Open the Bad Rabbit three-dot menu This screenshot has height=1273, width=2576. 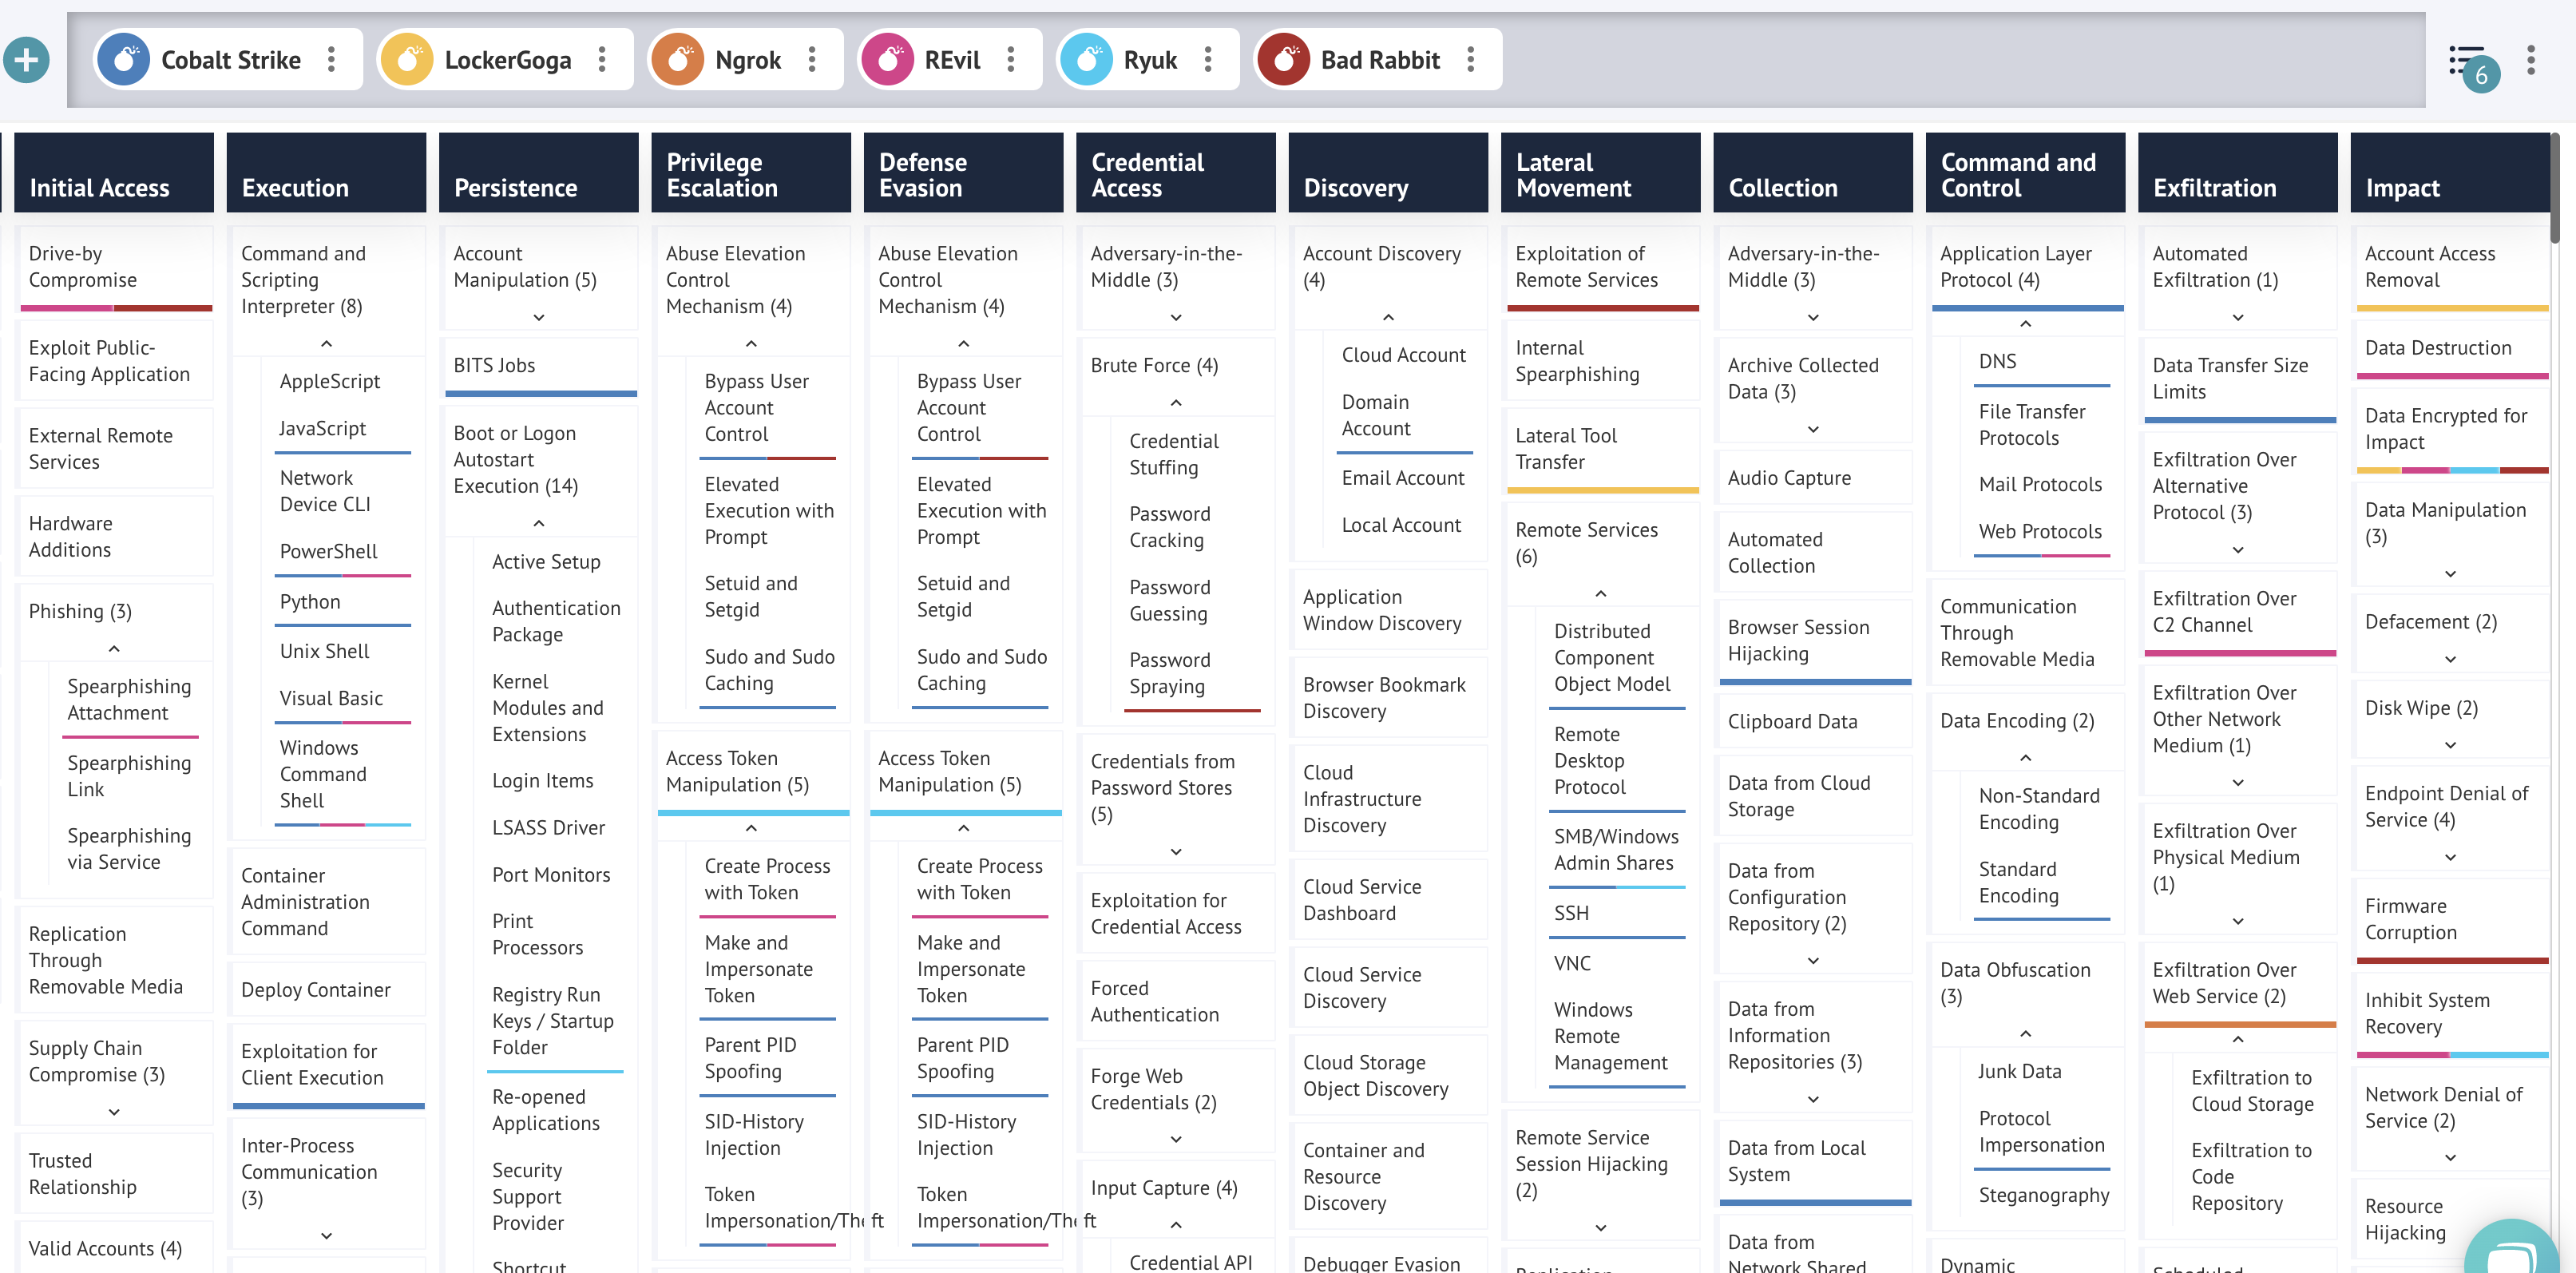click(x=1470, y=60)
